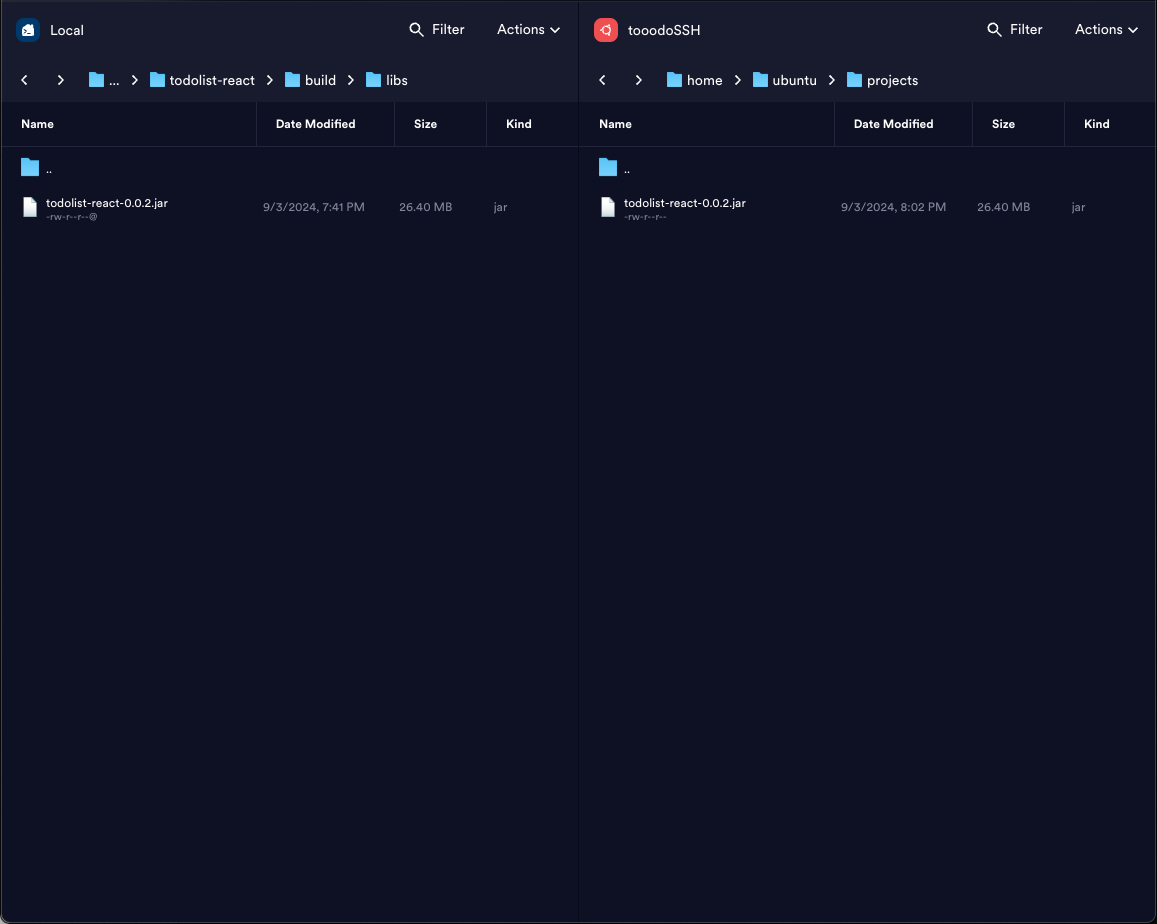Click remote jar file icon
1157x924 pixels.
(x=607, y=207)
